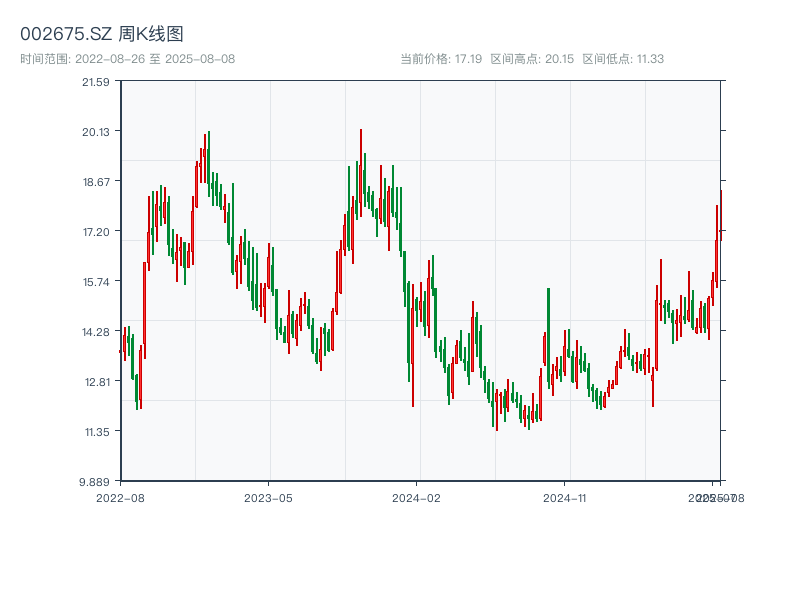Viewport: 800px width, 600px height.
Task: Click the interval low label 区间低点: 11.33
Action: pos(623,59)
